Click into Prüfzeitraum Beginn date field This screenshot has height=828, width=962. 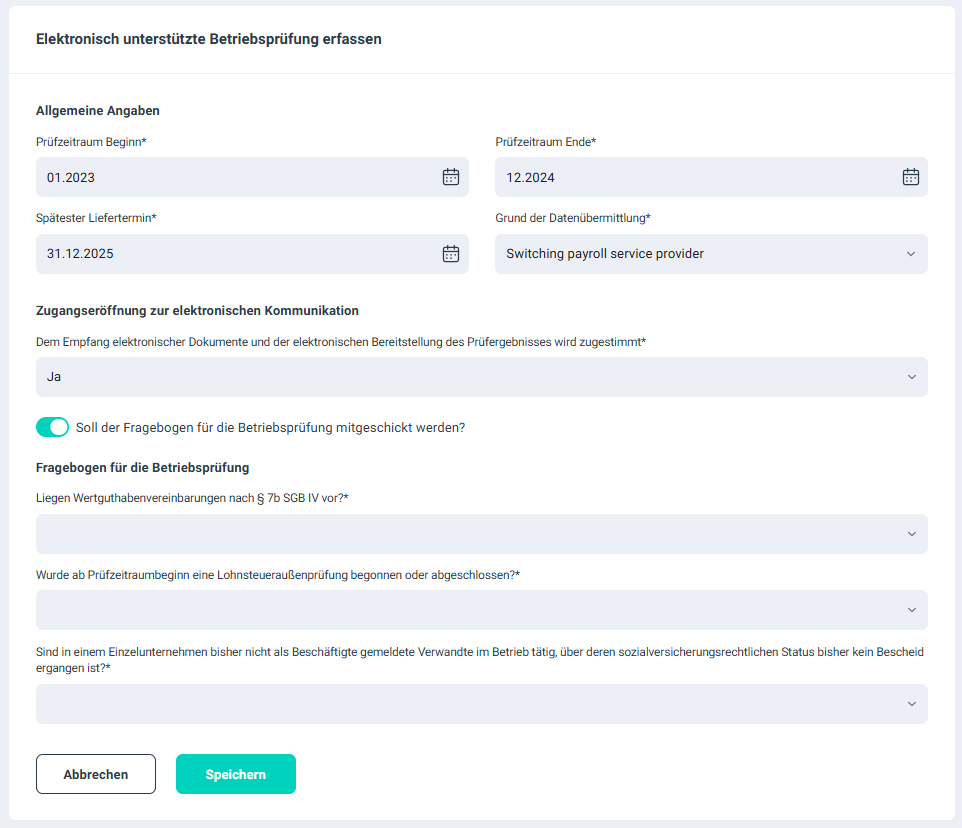230,177
